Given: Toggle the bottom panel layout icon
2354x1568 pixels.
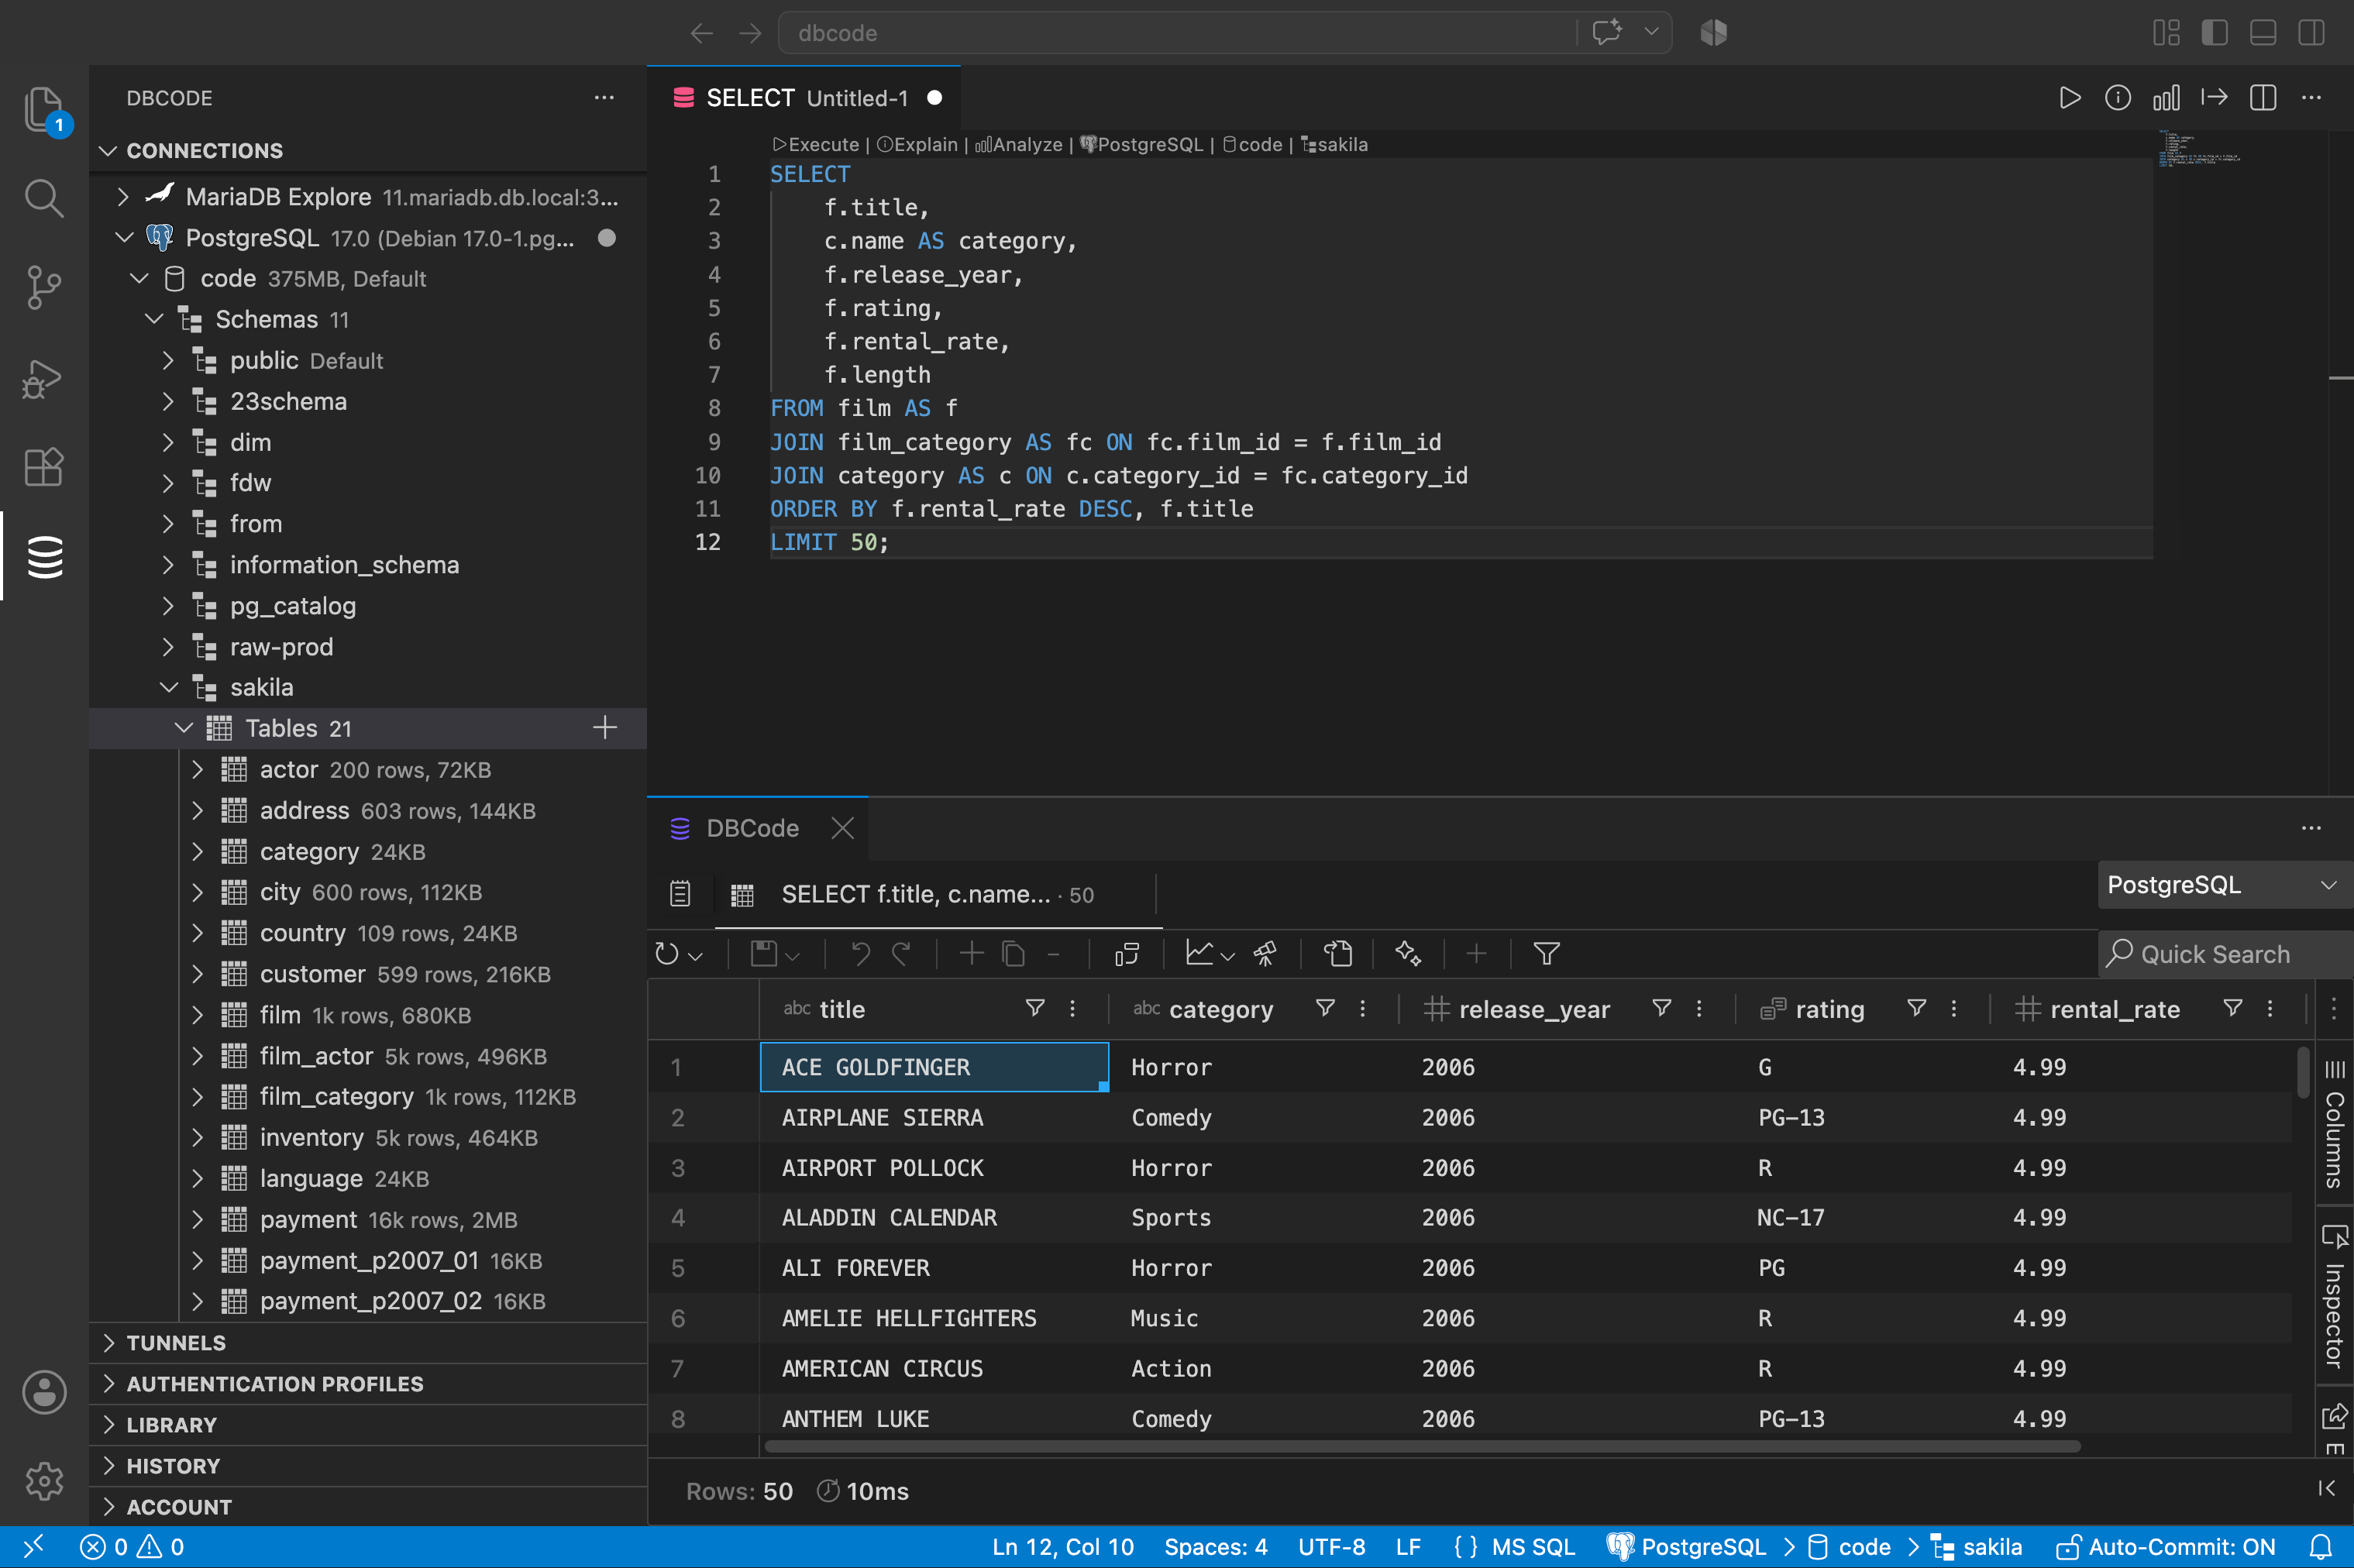Looking at the screenshot, I should click(2262, 33).
